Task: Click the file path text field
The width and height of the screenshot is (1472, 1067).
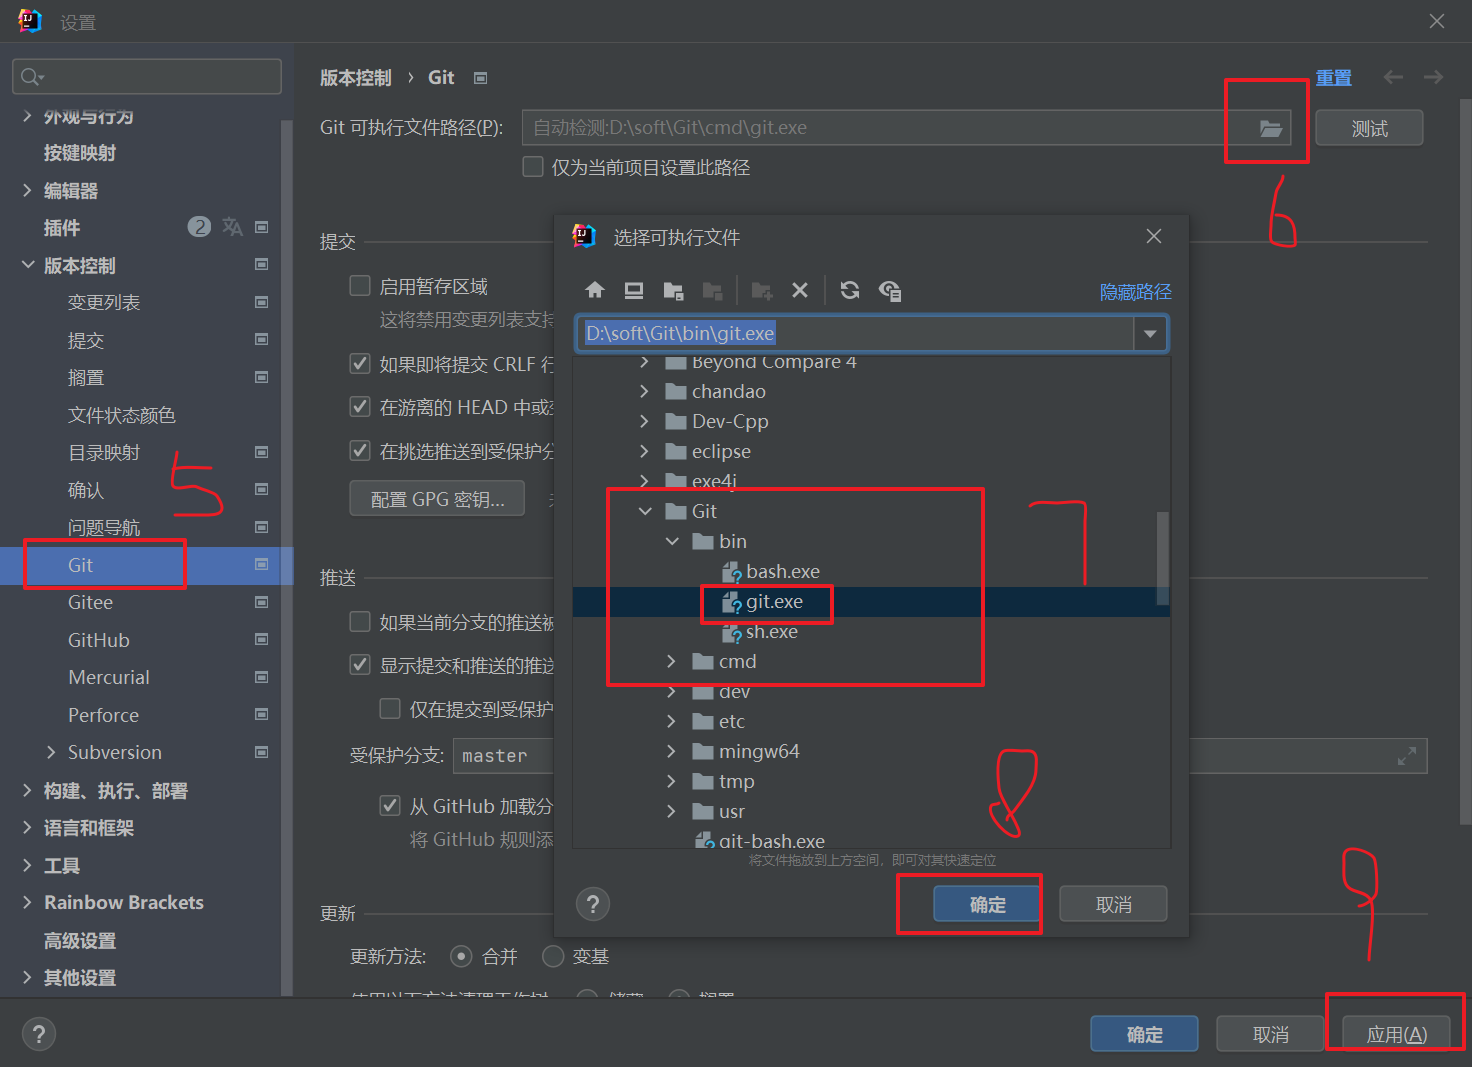Action: pos(857,334)
